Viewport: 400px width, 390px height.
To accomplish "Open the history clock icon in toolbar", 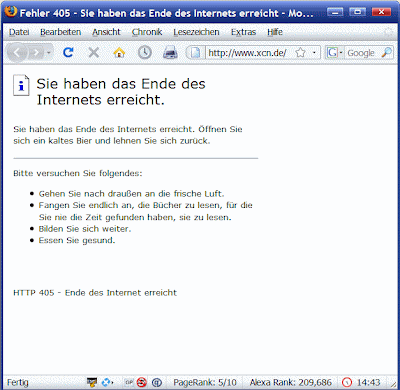I will pos(145,52).
